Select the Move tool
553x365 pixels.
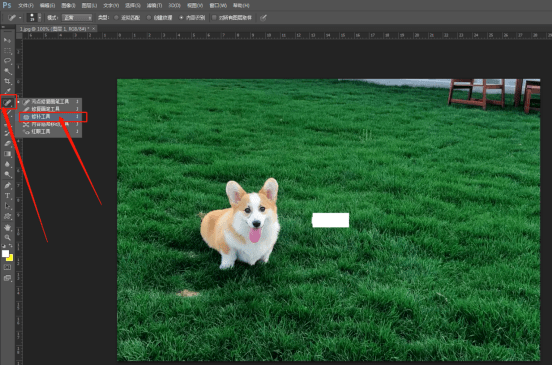pos(7,40)
